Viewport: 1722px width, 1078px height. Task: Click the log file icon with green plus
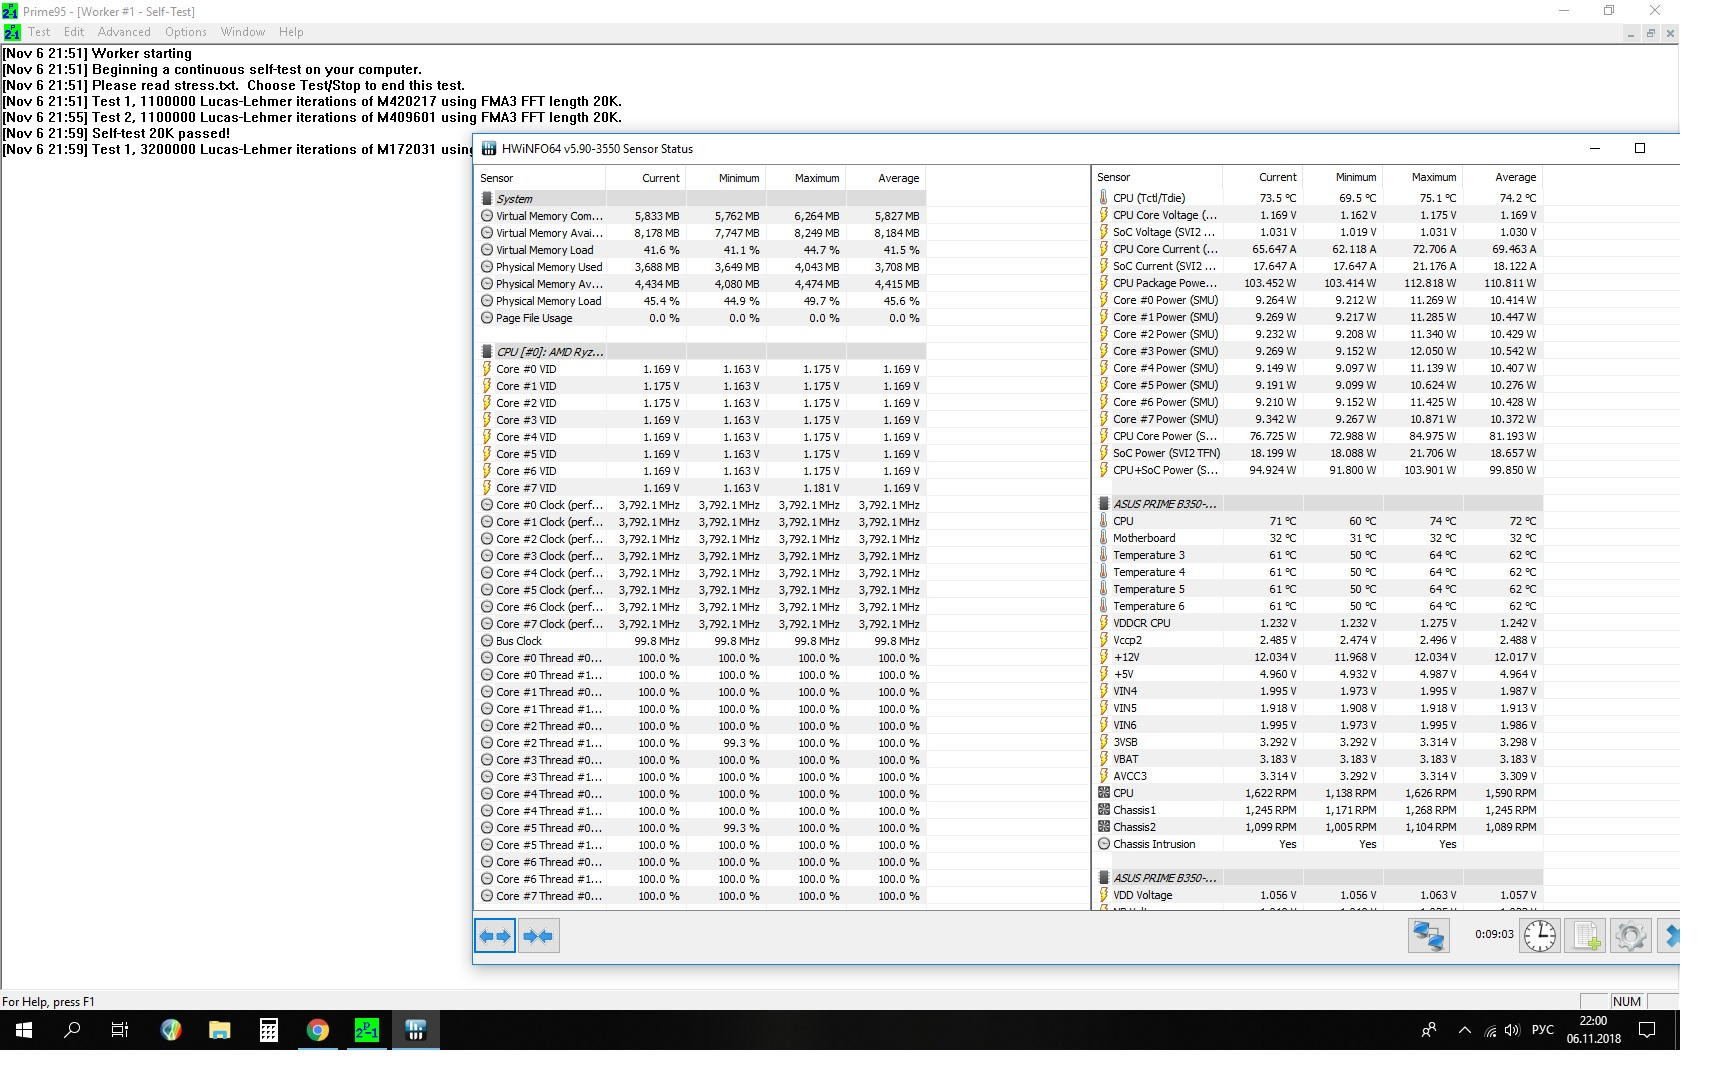pos(1585,936)
